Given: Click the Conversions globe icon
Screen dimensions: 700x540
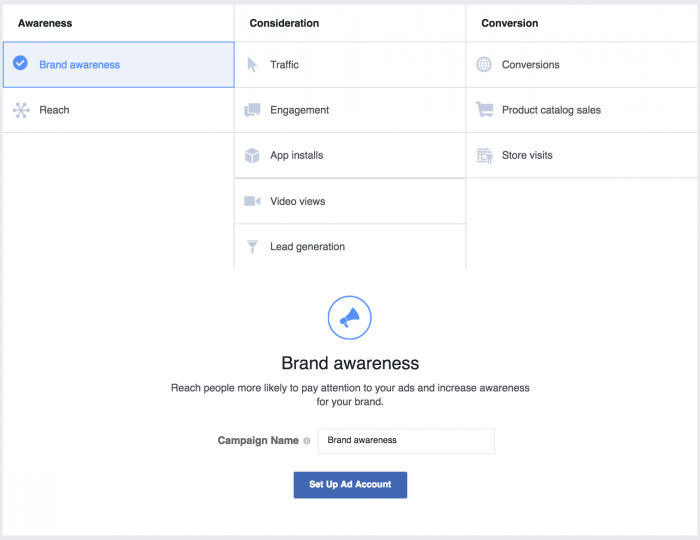Looking at the screenshot, I should tap(484, 65).
